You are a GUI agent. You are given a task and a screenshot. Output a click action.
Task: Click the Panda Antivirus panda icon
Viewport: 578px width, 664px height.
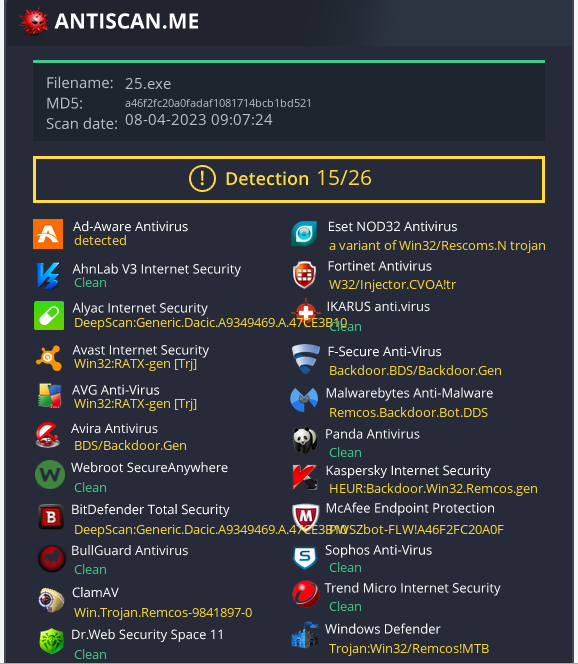[305, 440]
